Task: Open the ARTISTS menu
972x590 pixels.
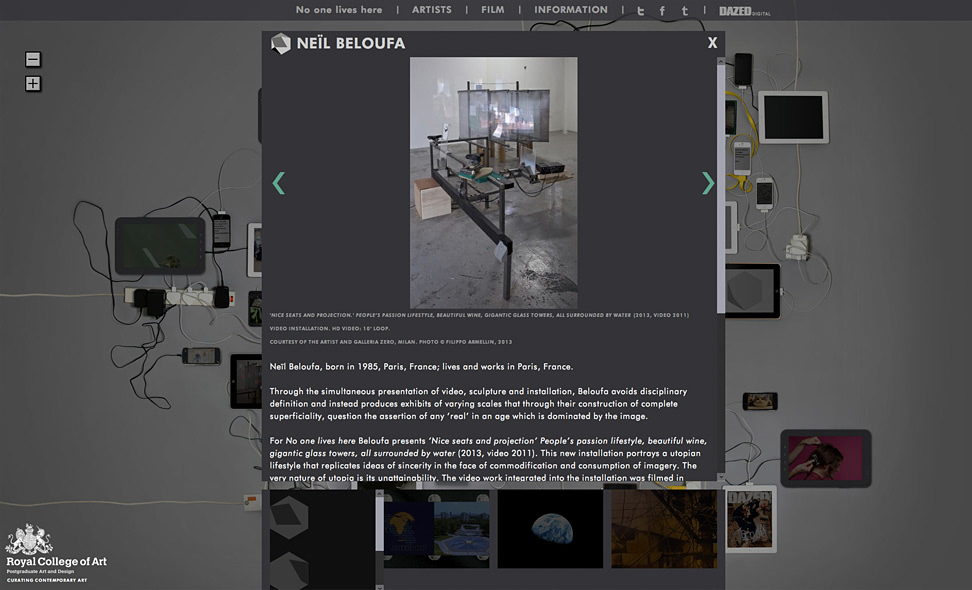Action: 432,10
